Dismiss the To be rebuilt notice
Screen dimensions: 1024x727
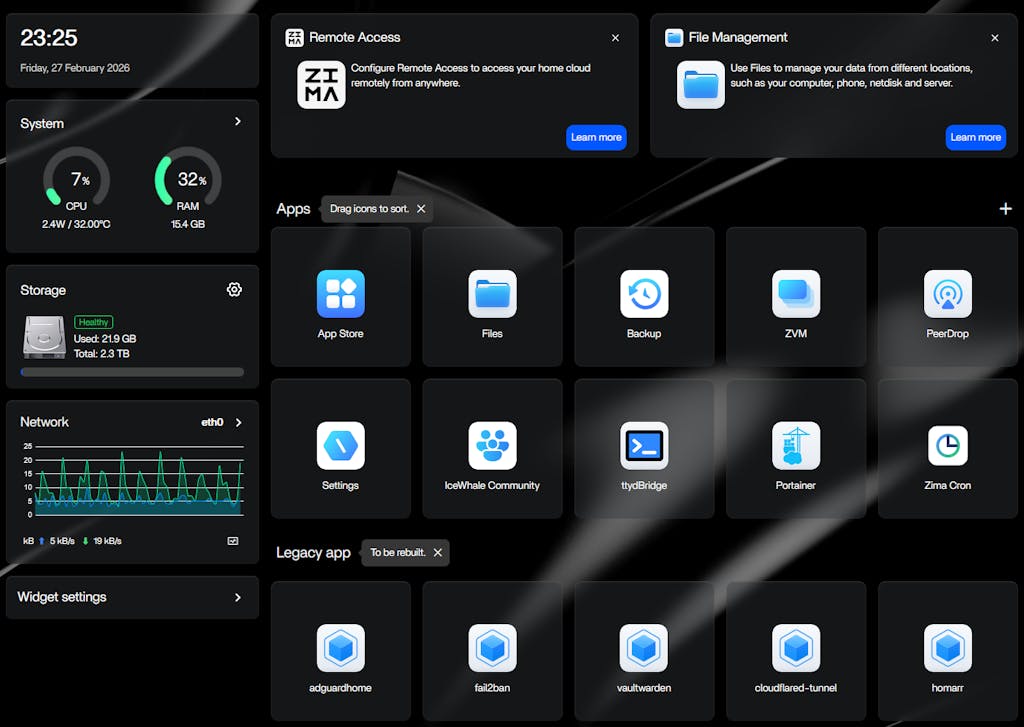coord(437,553)
